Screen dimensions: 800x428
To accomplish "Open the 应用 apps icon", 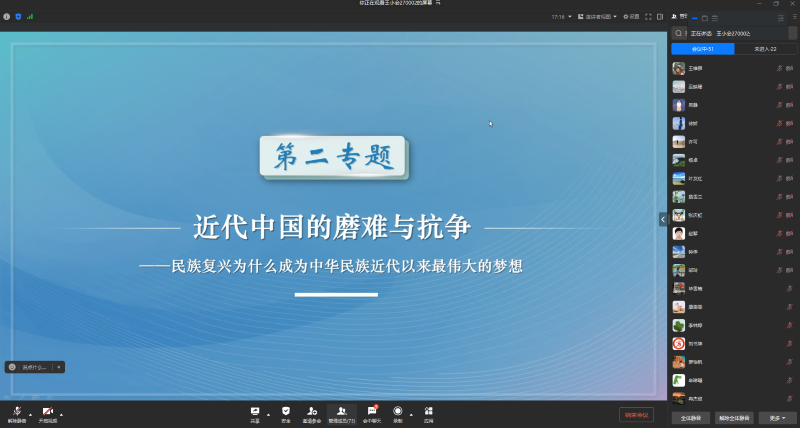I will pos(428,411).
